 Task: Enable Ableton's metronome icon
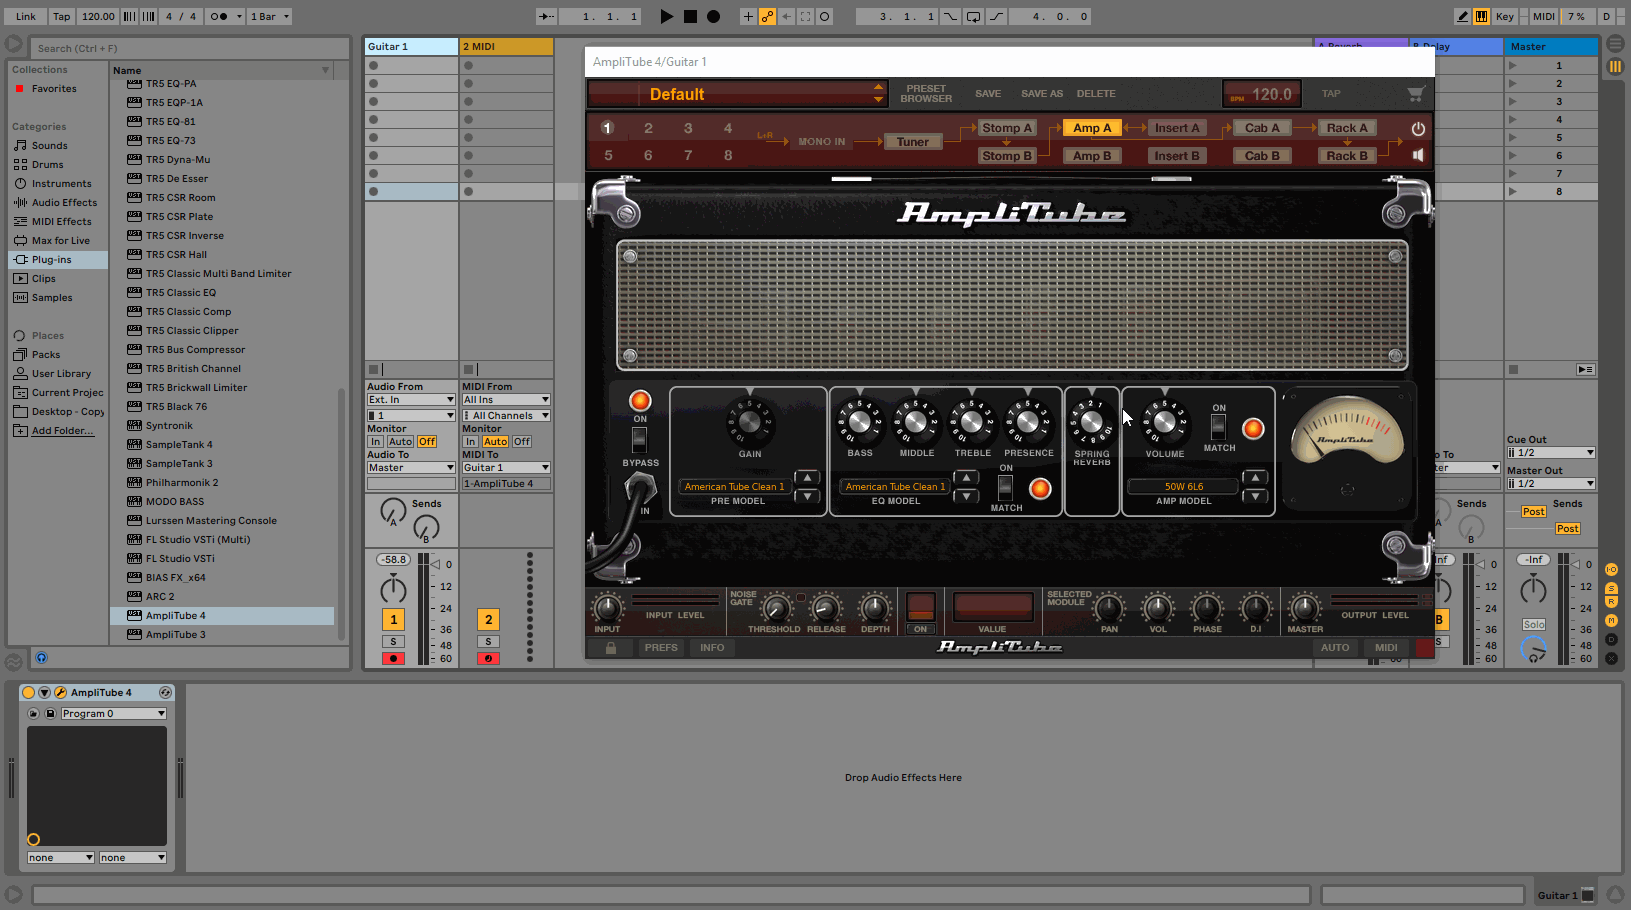coord(131,16)
